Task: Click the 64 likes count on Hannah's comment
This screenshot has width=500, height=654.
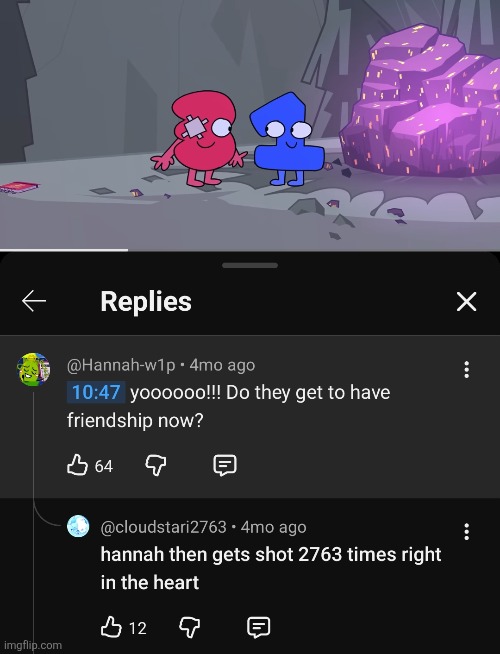Action: [x=103, y=466]
